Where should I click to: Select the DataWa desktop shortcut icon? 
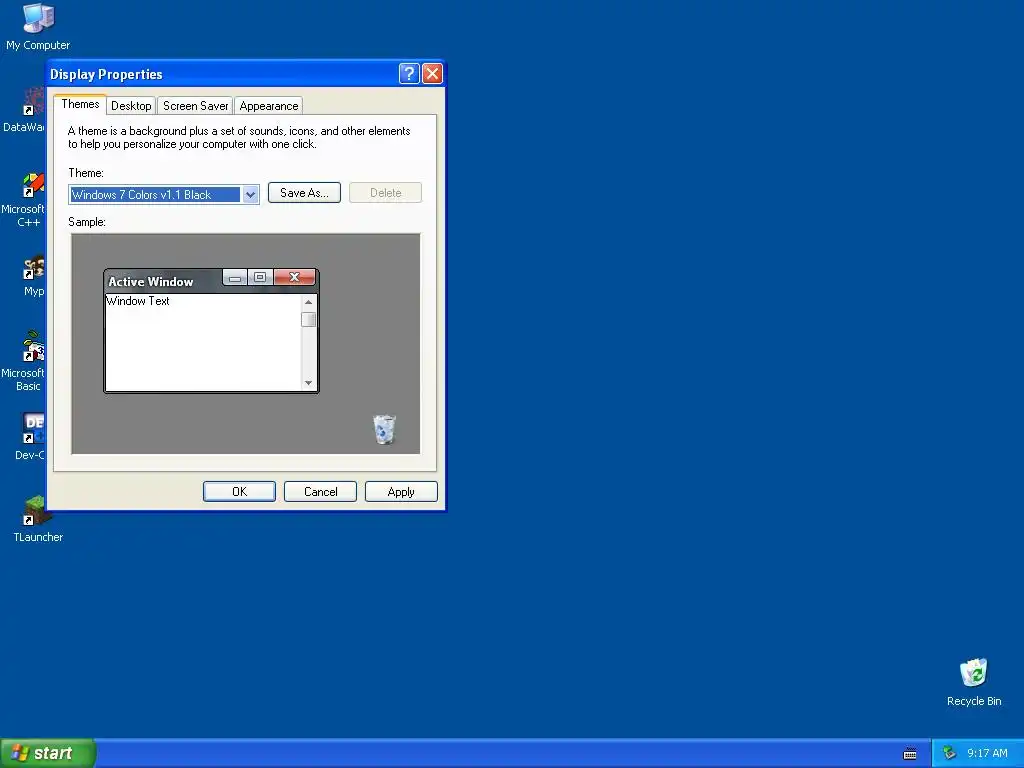(x=25, y=110)
